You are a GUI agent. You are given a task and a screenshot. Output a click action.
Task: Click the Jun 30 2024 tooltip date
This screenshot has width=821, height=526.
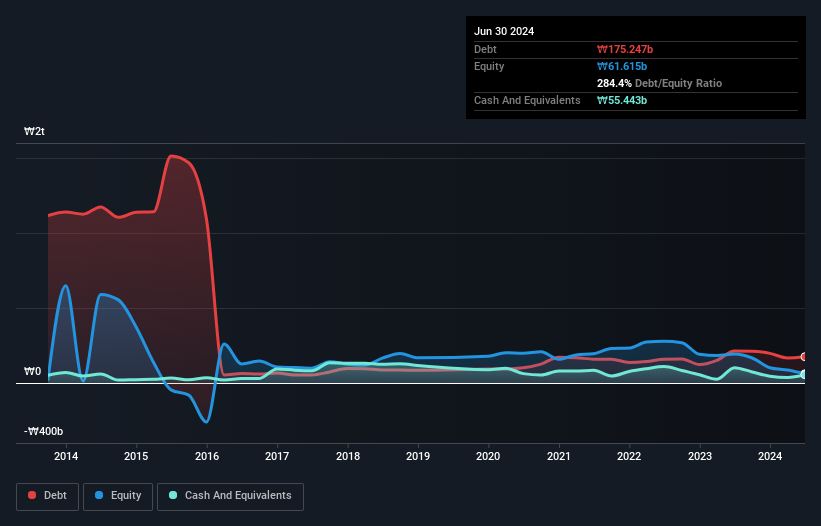(504, 31)
